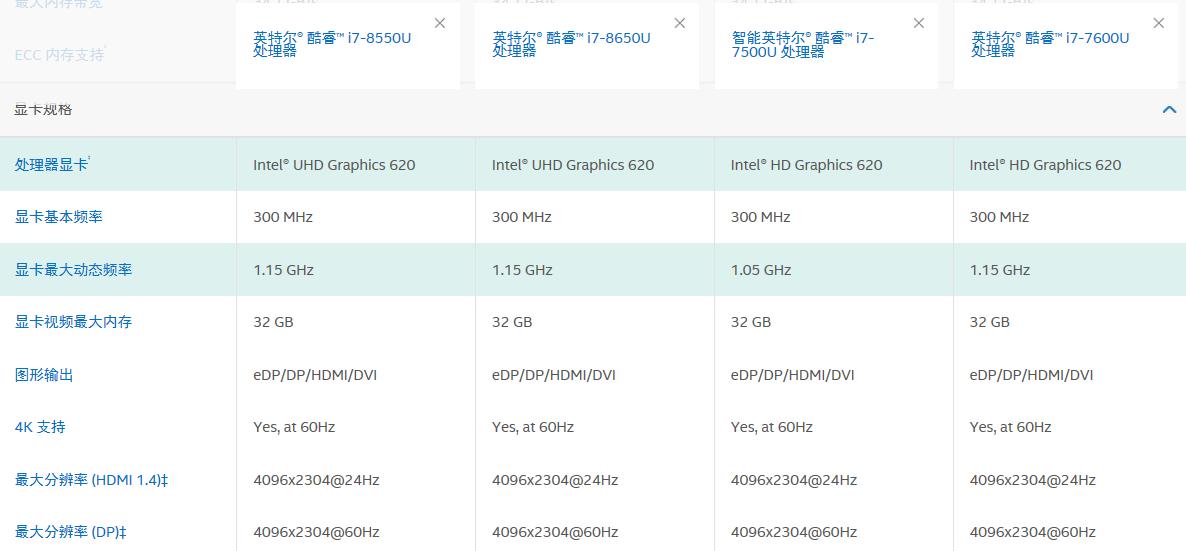Click 4096x2304@60Hz value for i7-7600U
Viewport: 1186px width, 551px height.
coord(1033,532)
